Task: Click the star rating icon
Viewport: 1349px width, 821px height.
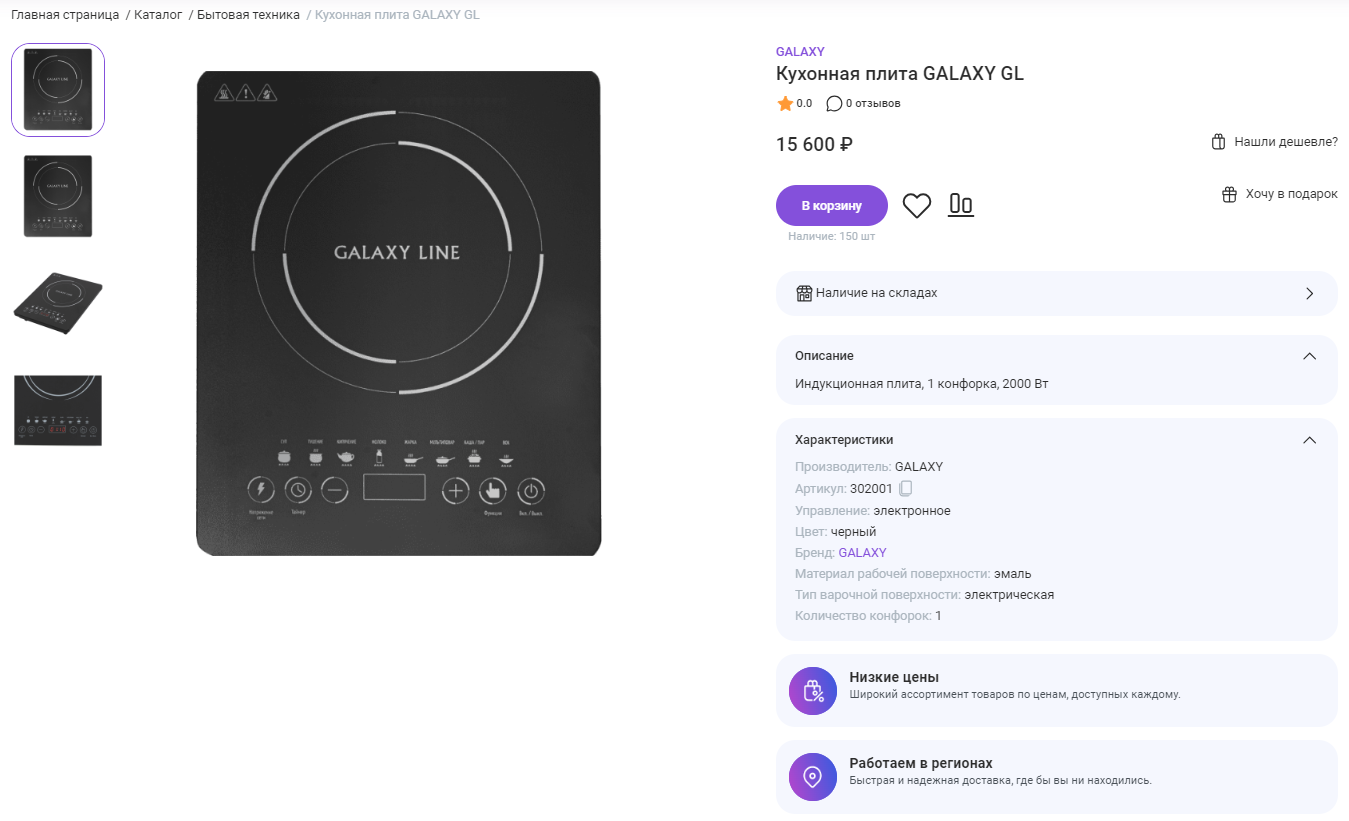Action: pyautogui.click(x=785, y=104)
